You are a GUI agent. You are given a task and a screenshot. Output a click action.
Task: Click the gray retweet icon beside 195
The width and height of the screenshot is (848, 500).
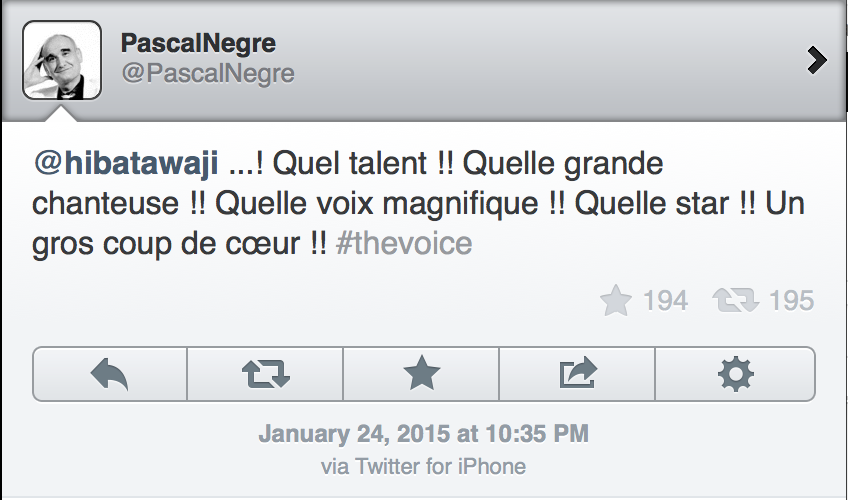[x=736, y=300]
